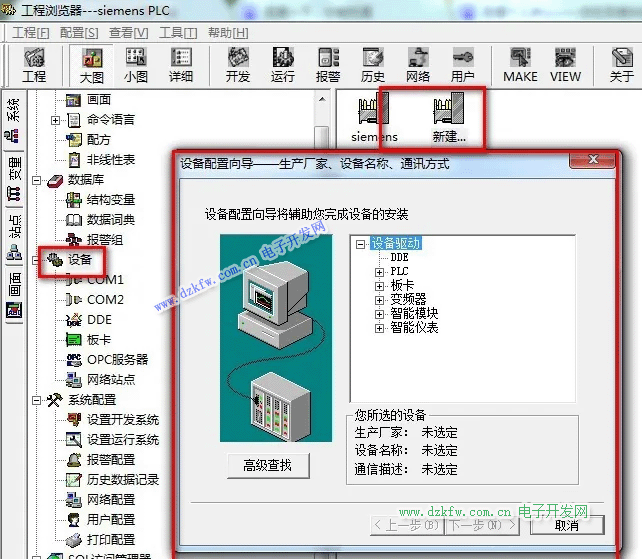Click the MAKE toolbar icon
The width and height of the screenshot is (642, 559).
coord(520,64)
